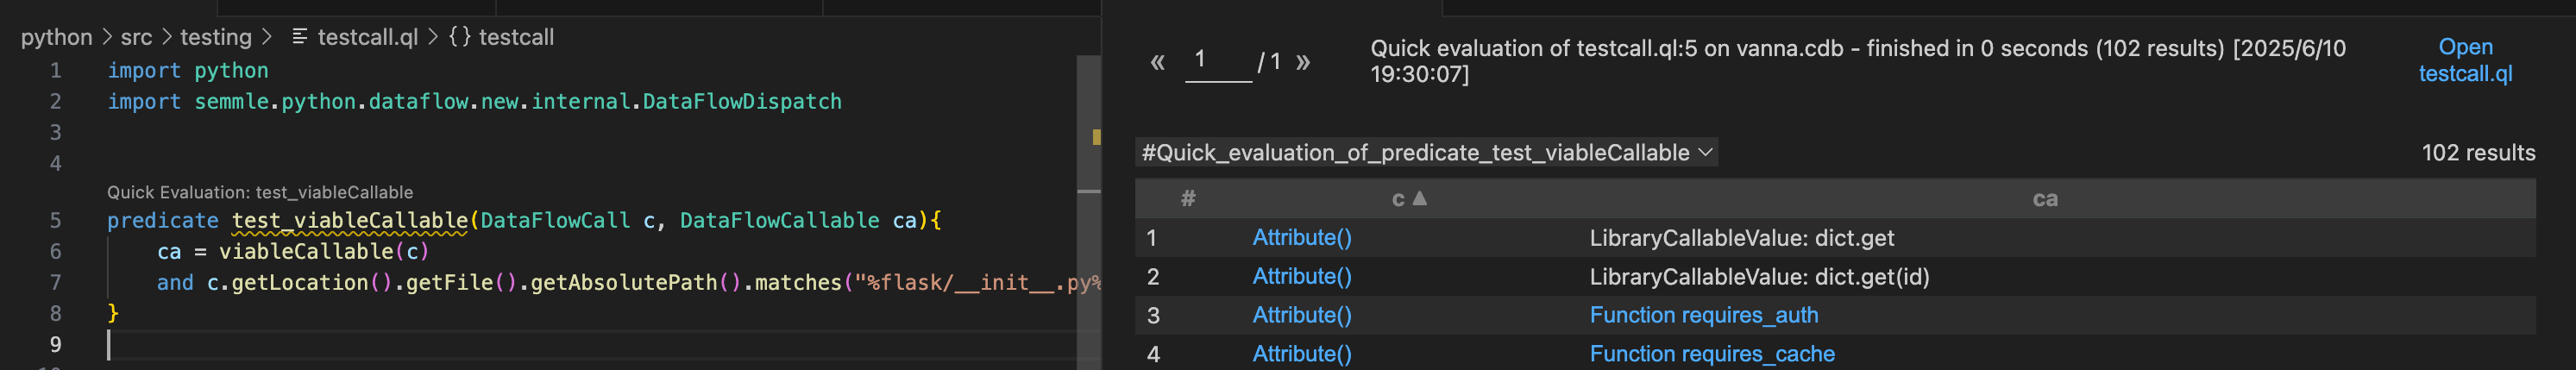Open result set dropdown test_viableCallable

coord(1427,152)
